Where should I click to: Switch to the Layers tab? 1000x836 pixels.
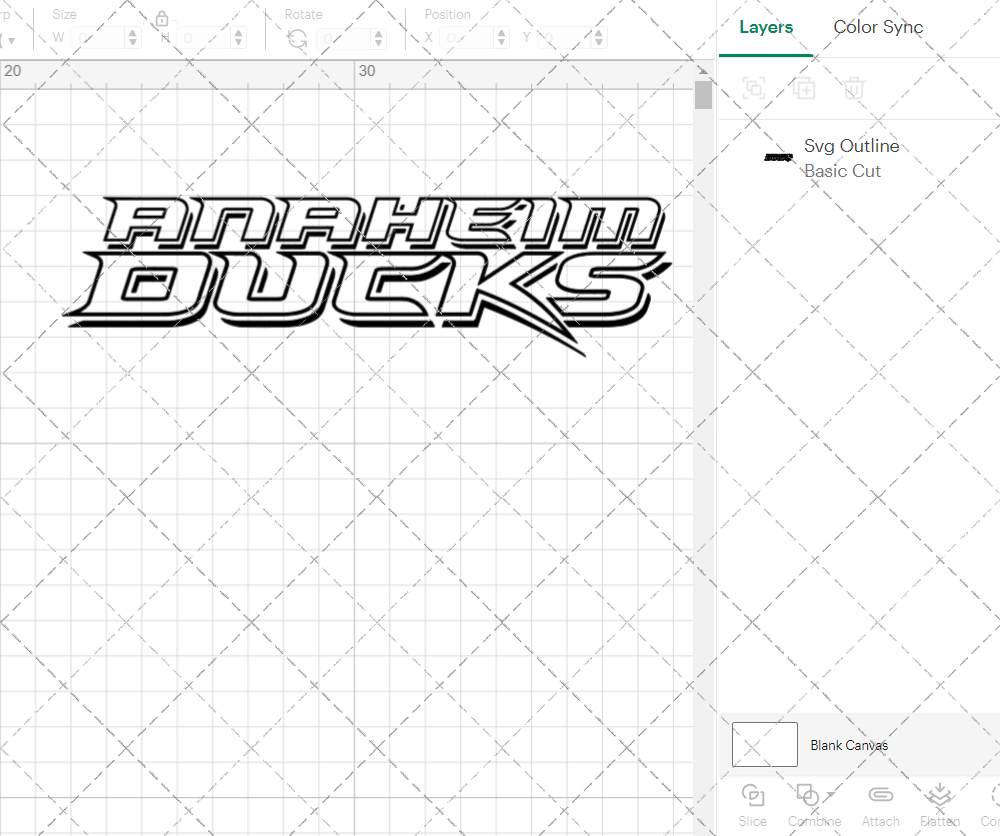tap(765, 27)
